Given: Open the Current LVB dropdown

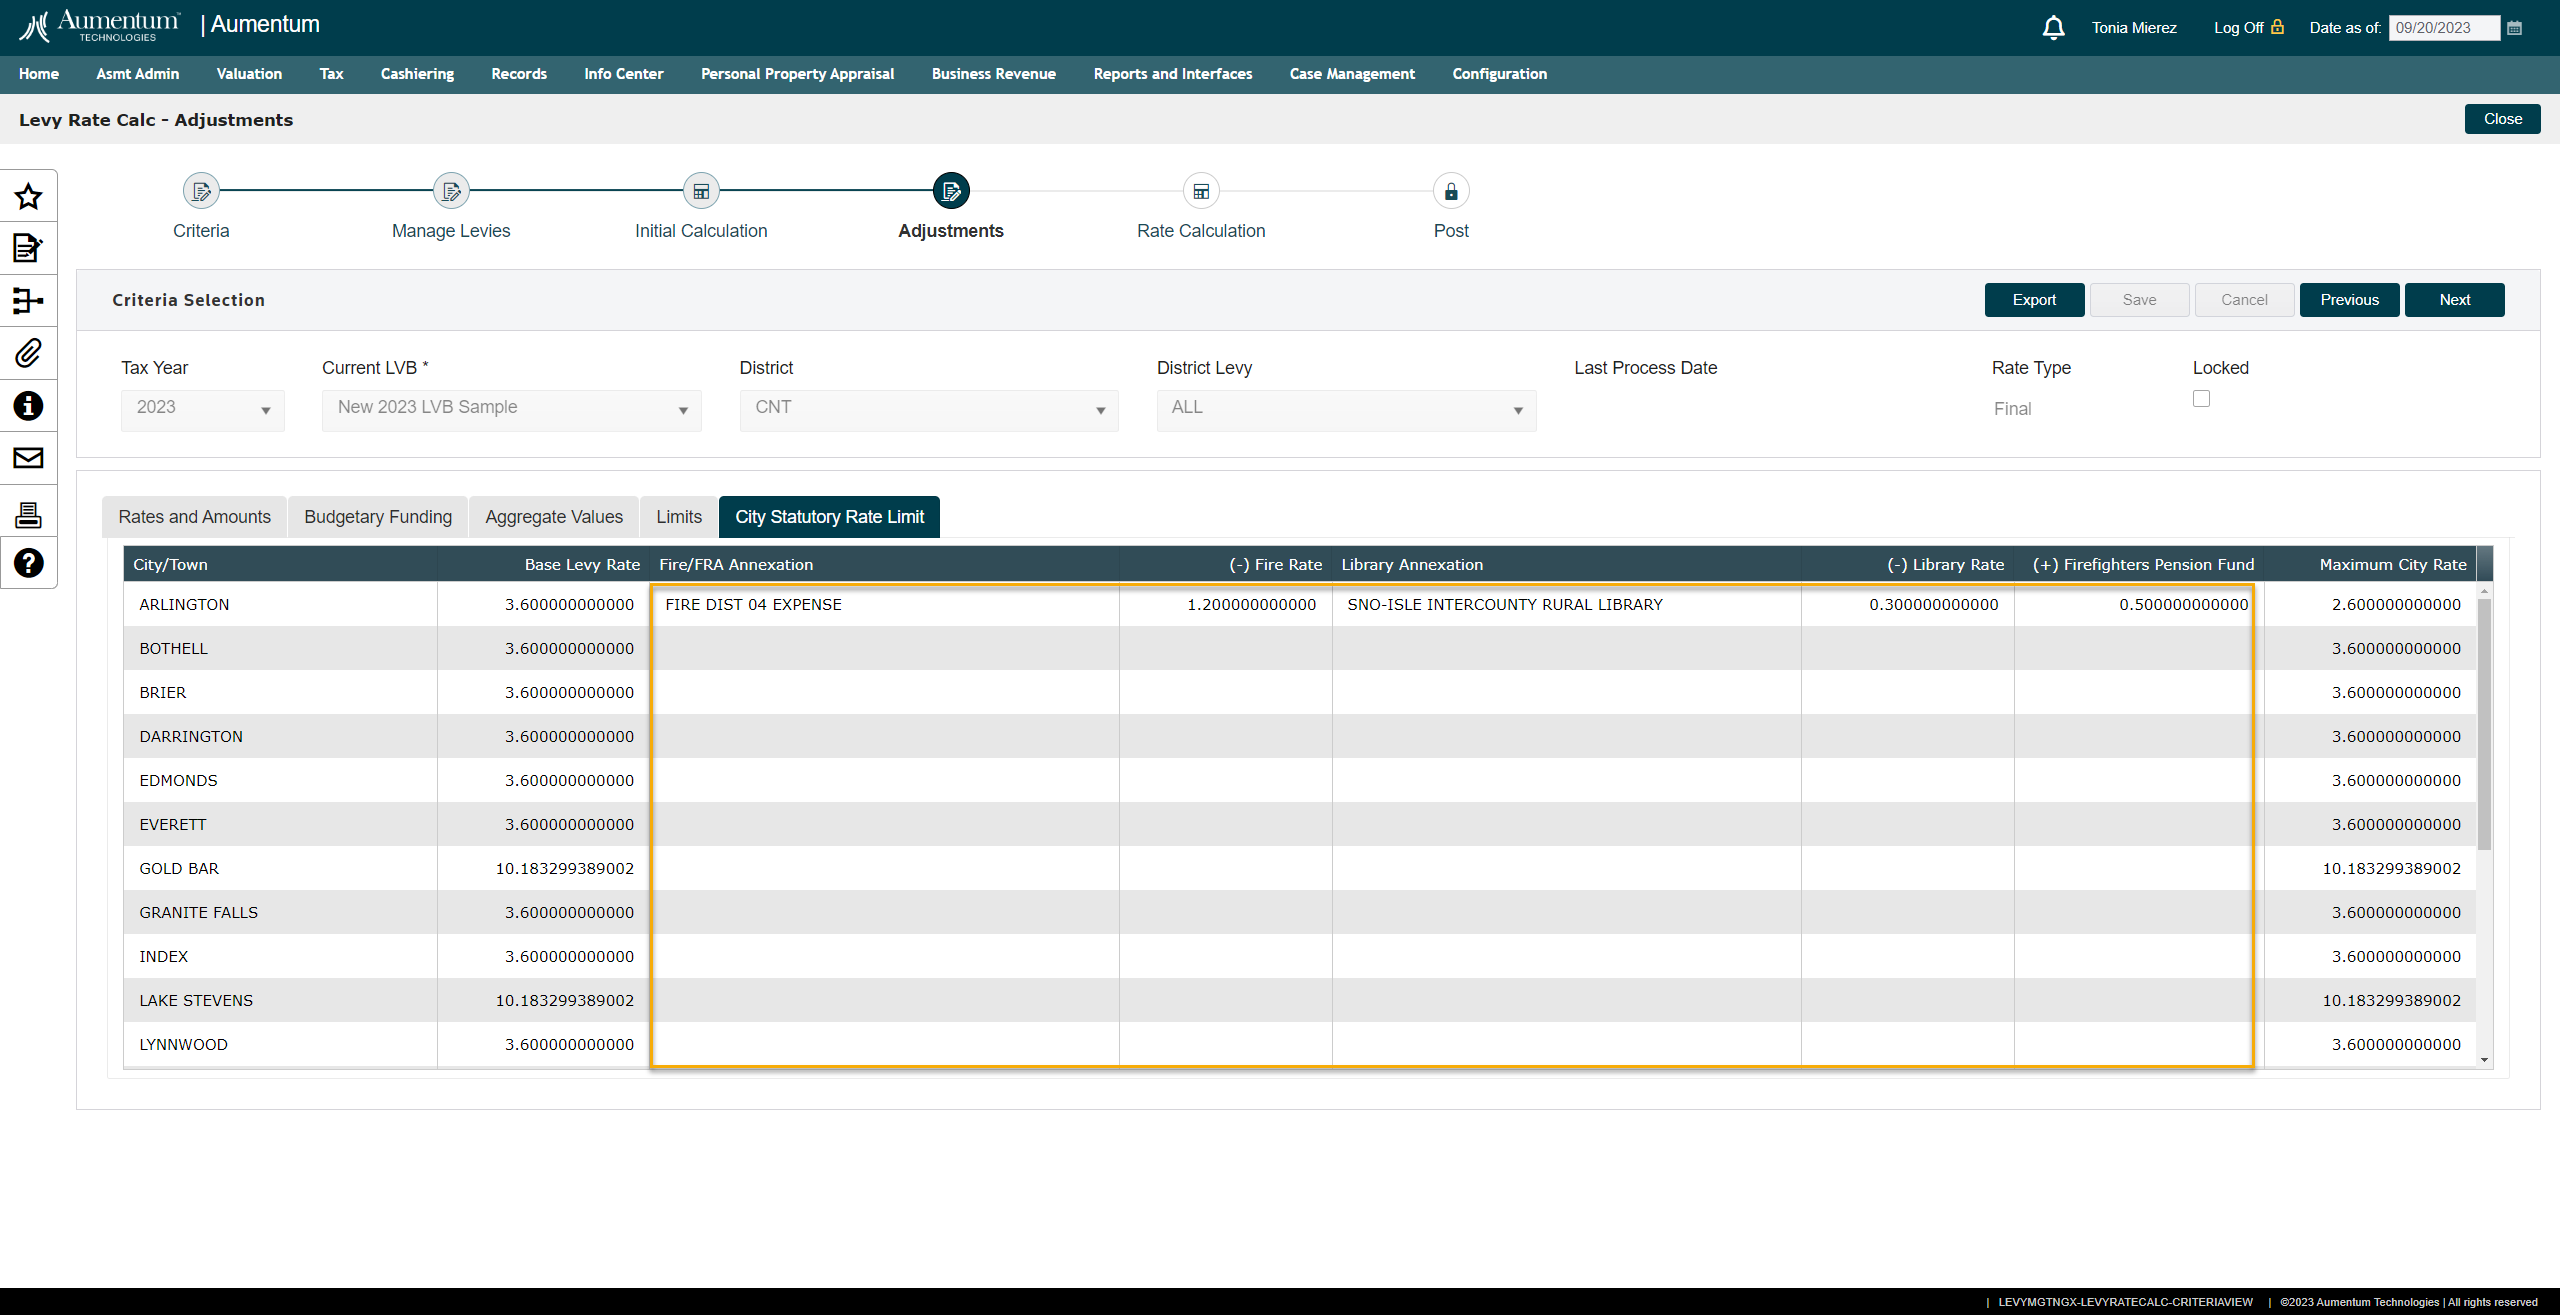Looking at the screenshot, I should coord(512,409).
